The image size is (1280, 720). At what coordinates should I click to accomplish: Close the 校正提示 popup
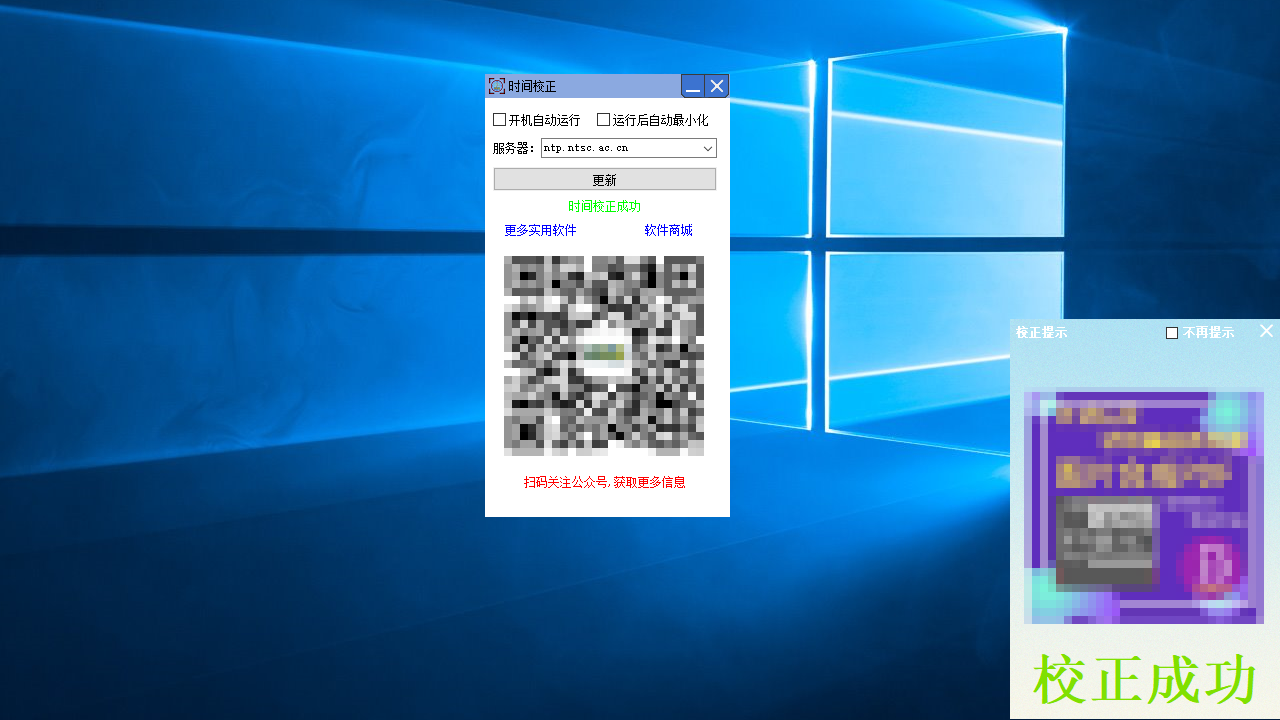(1266, 331)
